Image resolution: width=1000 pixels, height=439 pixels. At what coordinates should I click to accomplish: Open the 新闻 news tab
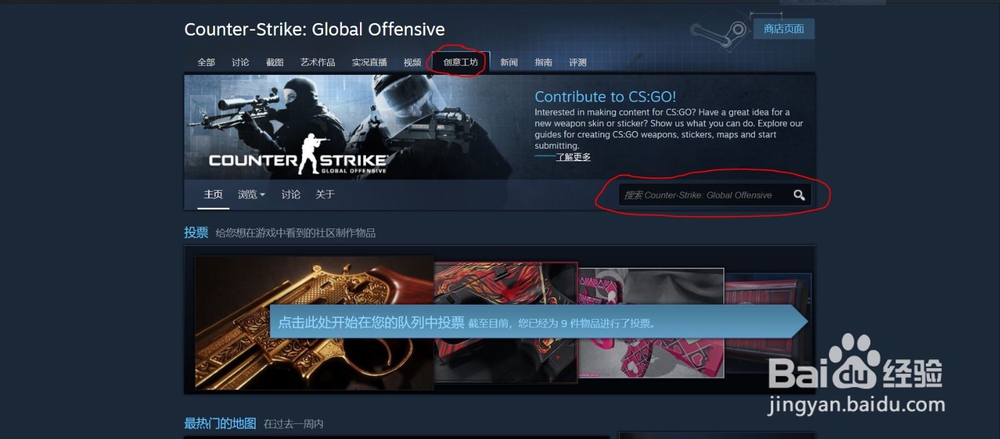509,63
